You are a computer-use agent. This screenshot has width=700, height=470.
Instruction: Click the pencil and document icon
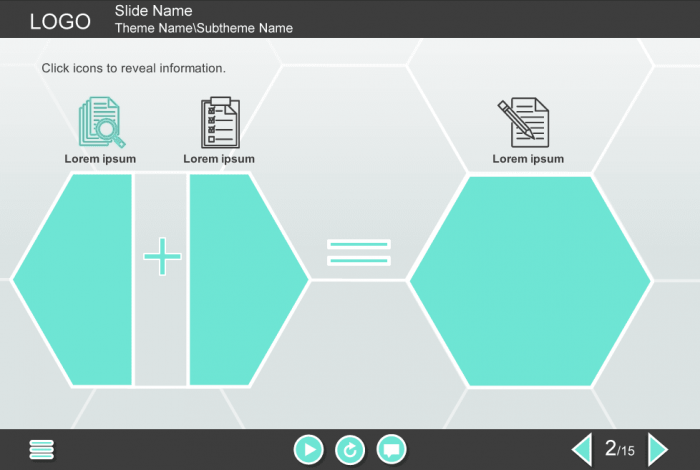[x=523, y=122]
